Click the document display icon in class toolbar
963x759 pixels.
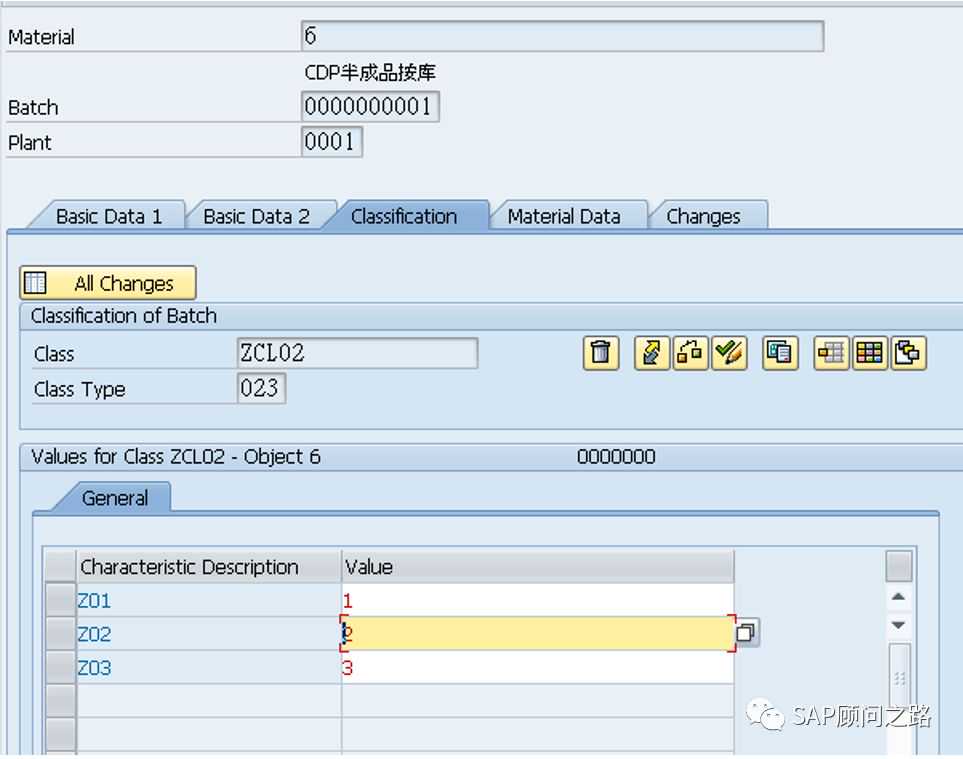click(x=780, y=353)
